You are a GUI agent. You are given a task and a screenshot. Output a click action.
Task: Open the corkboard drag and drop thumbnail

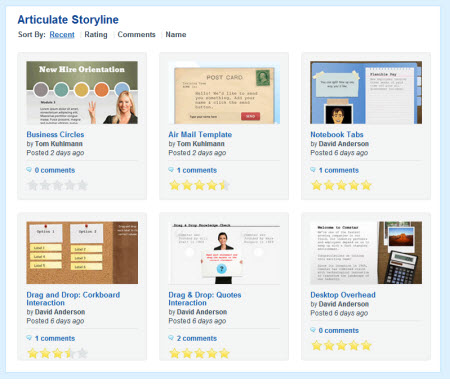click(82, 253)
